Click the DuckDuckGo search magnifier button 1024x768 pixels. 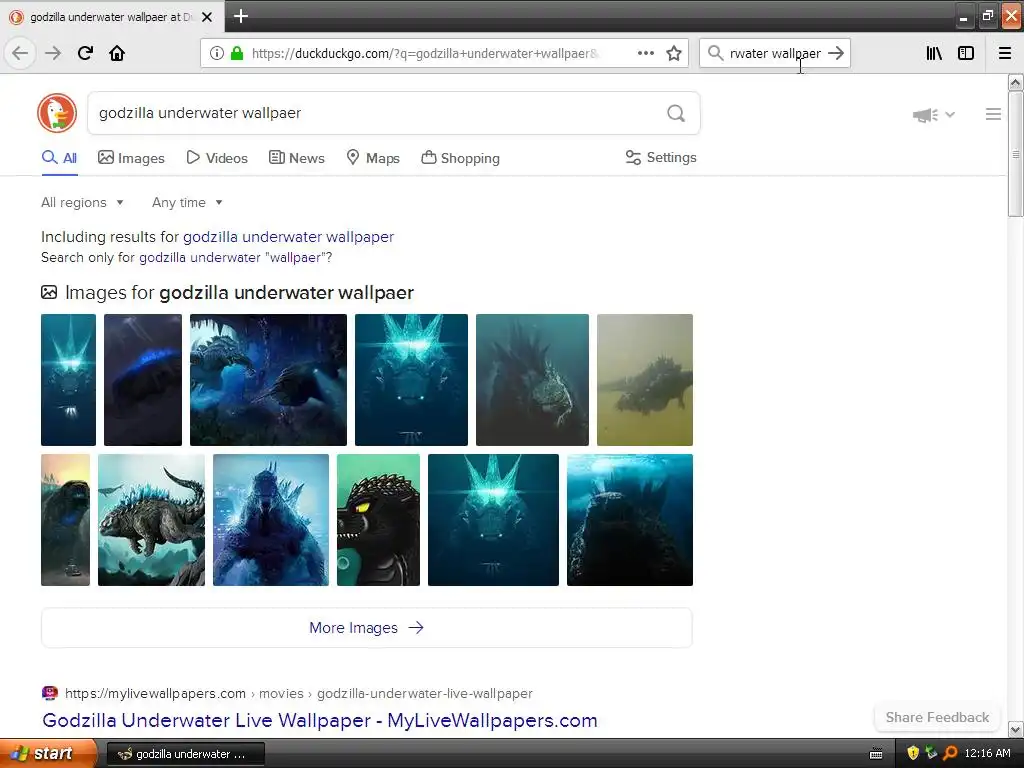tap(676, 113)
